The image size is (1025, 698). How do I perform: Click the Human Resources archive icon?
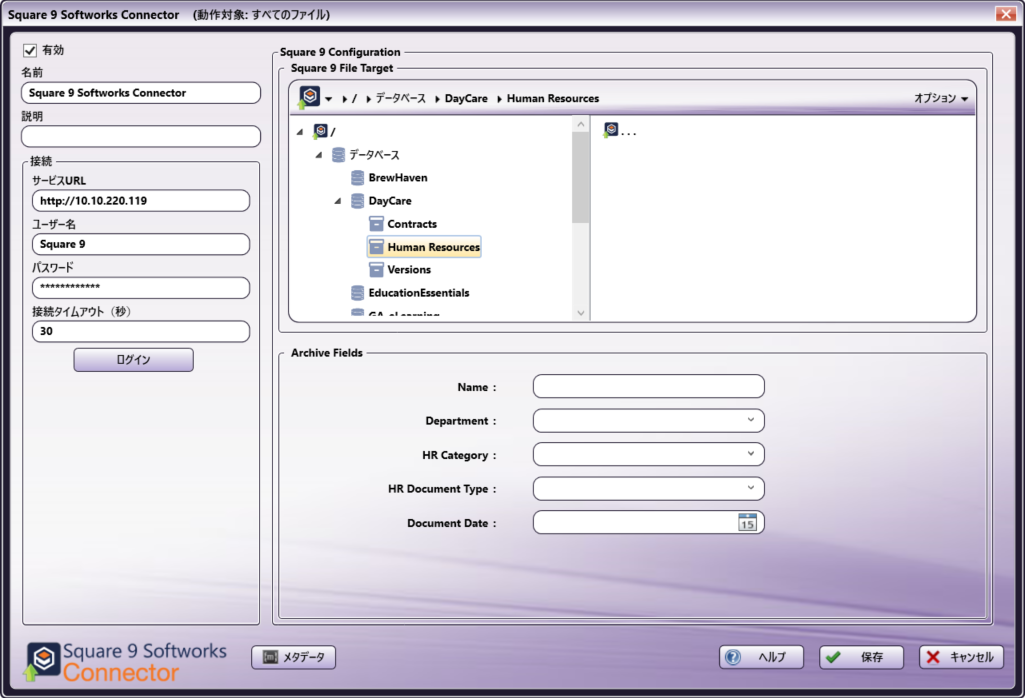(x=377, y=246)
